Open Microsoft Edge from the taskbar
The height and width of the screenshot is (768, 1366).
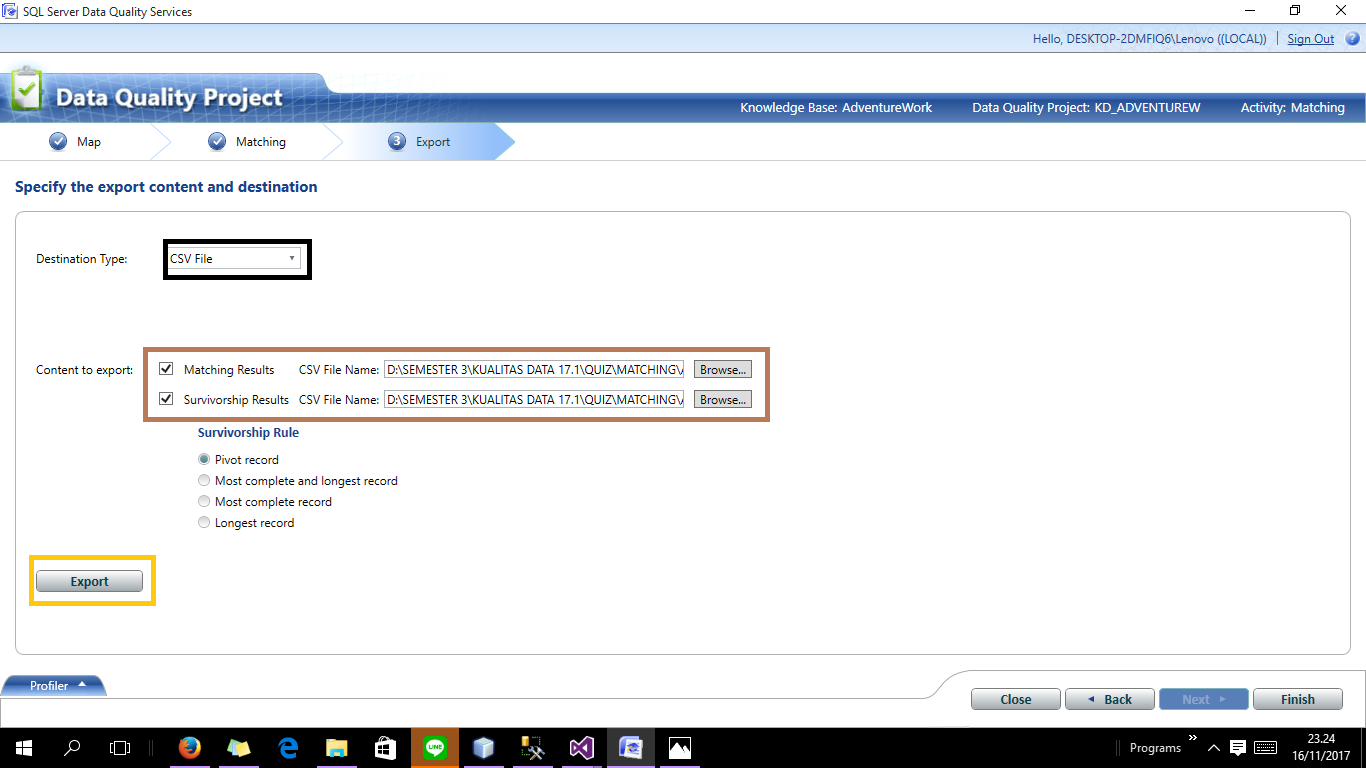pos(288,748)
